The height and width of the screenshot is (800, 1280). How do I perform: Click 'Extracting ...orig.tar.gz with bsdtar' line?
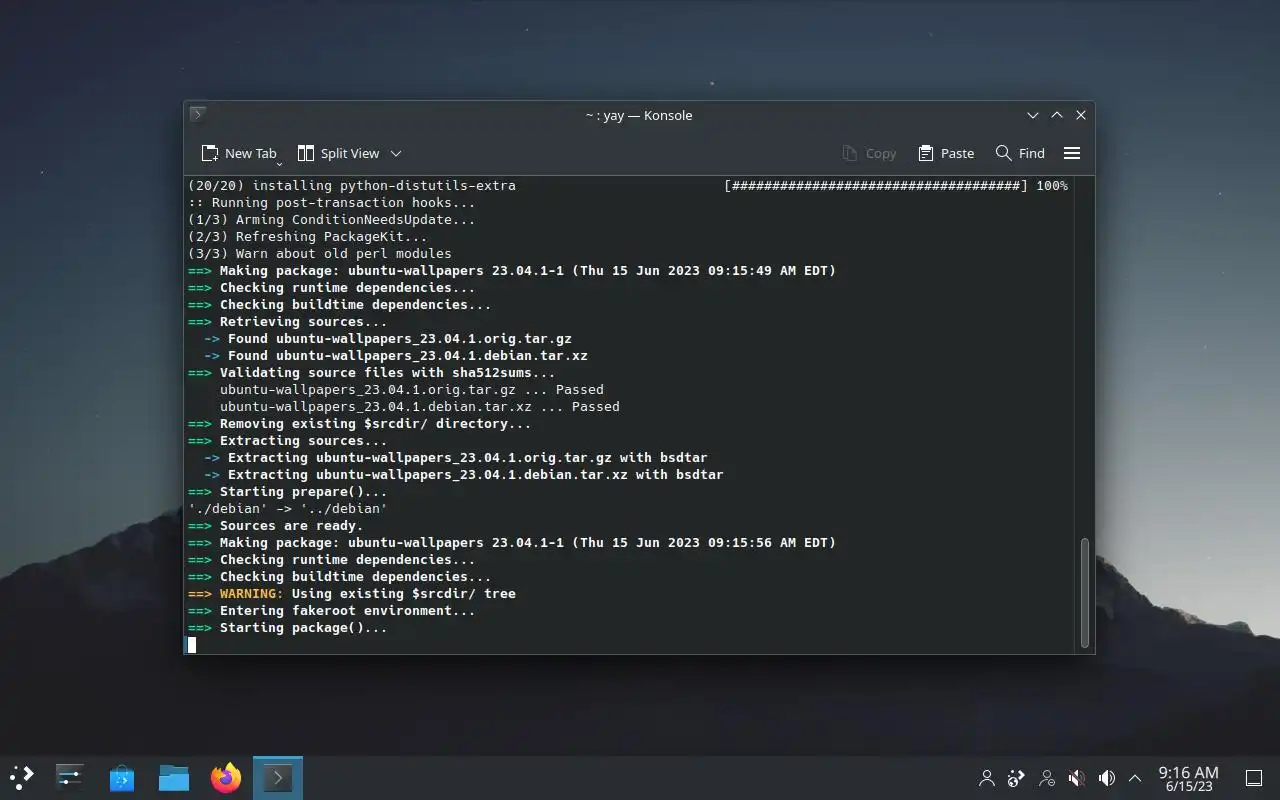click(456, 457)
